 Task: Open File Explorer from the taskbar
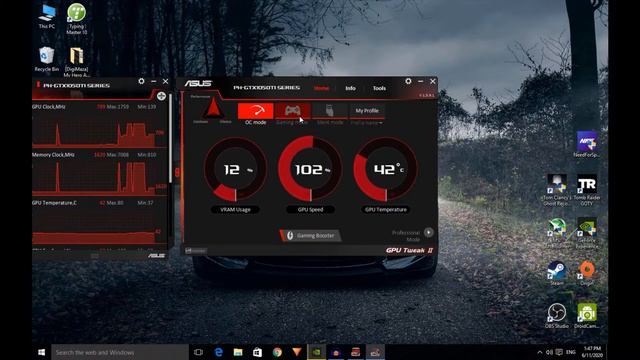[x=238, y=352]
